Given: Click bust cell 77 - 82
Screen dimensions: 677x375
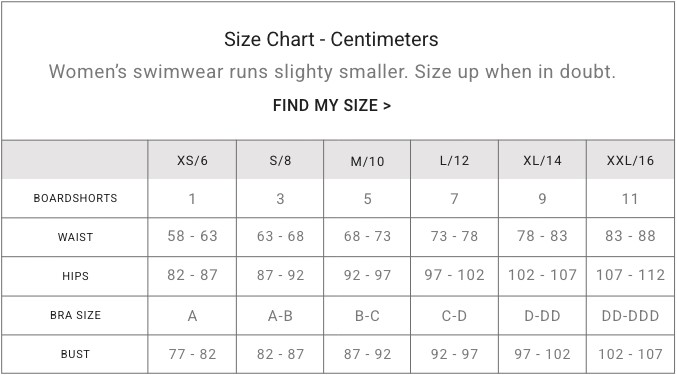Looking at the screenshot, I should [192, 354].
